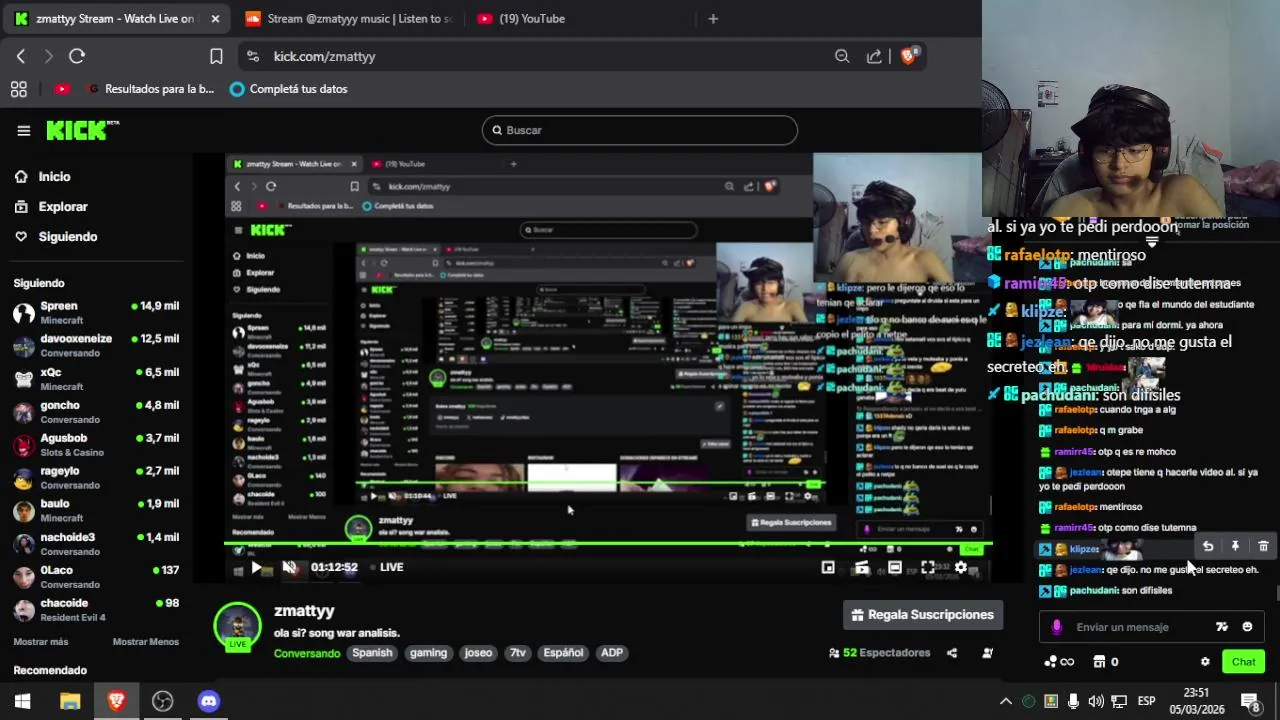Screen dimensions: 1280x720
Task: Focus the Buscar search box
Action: [640, 130]
